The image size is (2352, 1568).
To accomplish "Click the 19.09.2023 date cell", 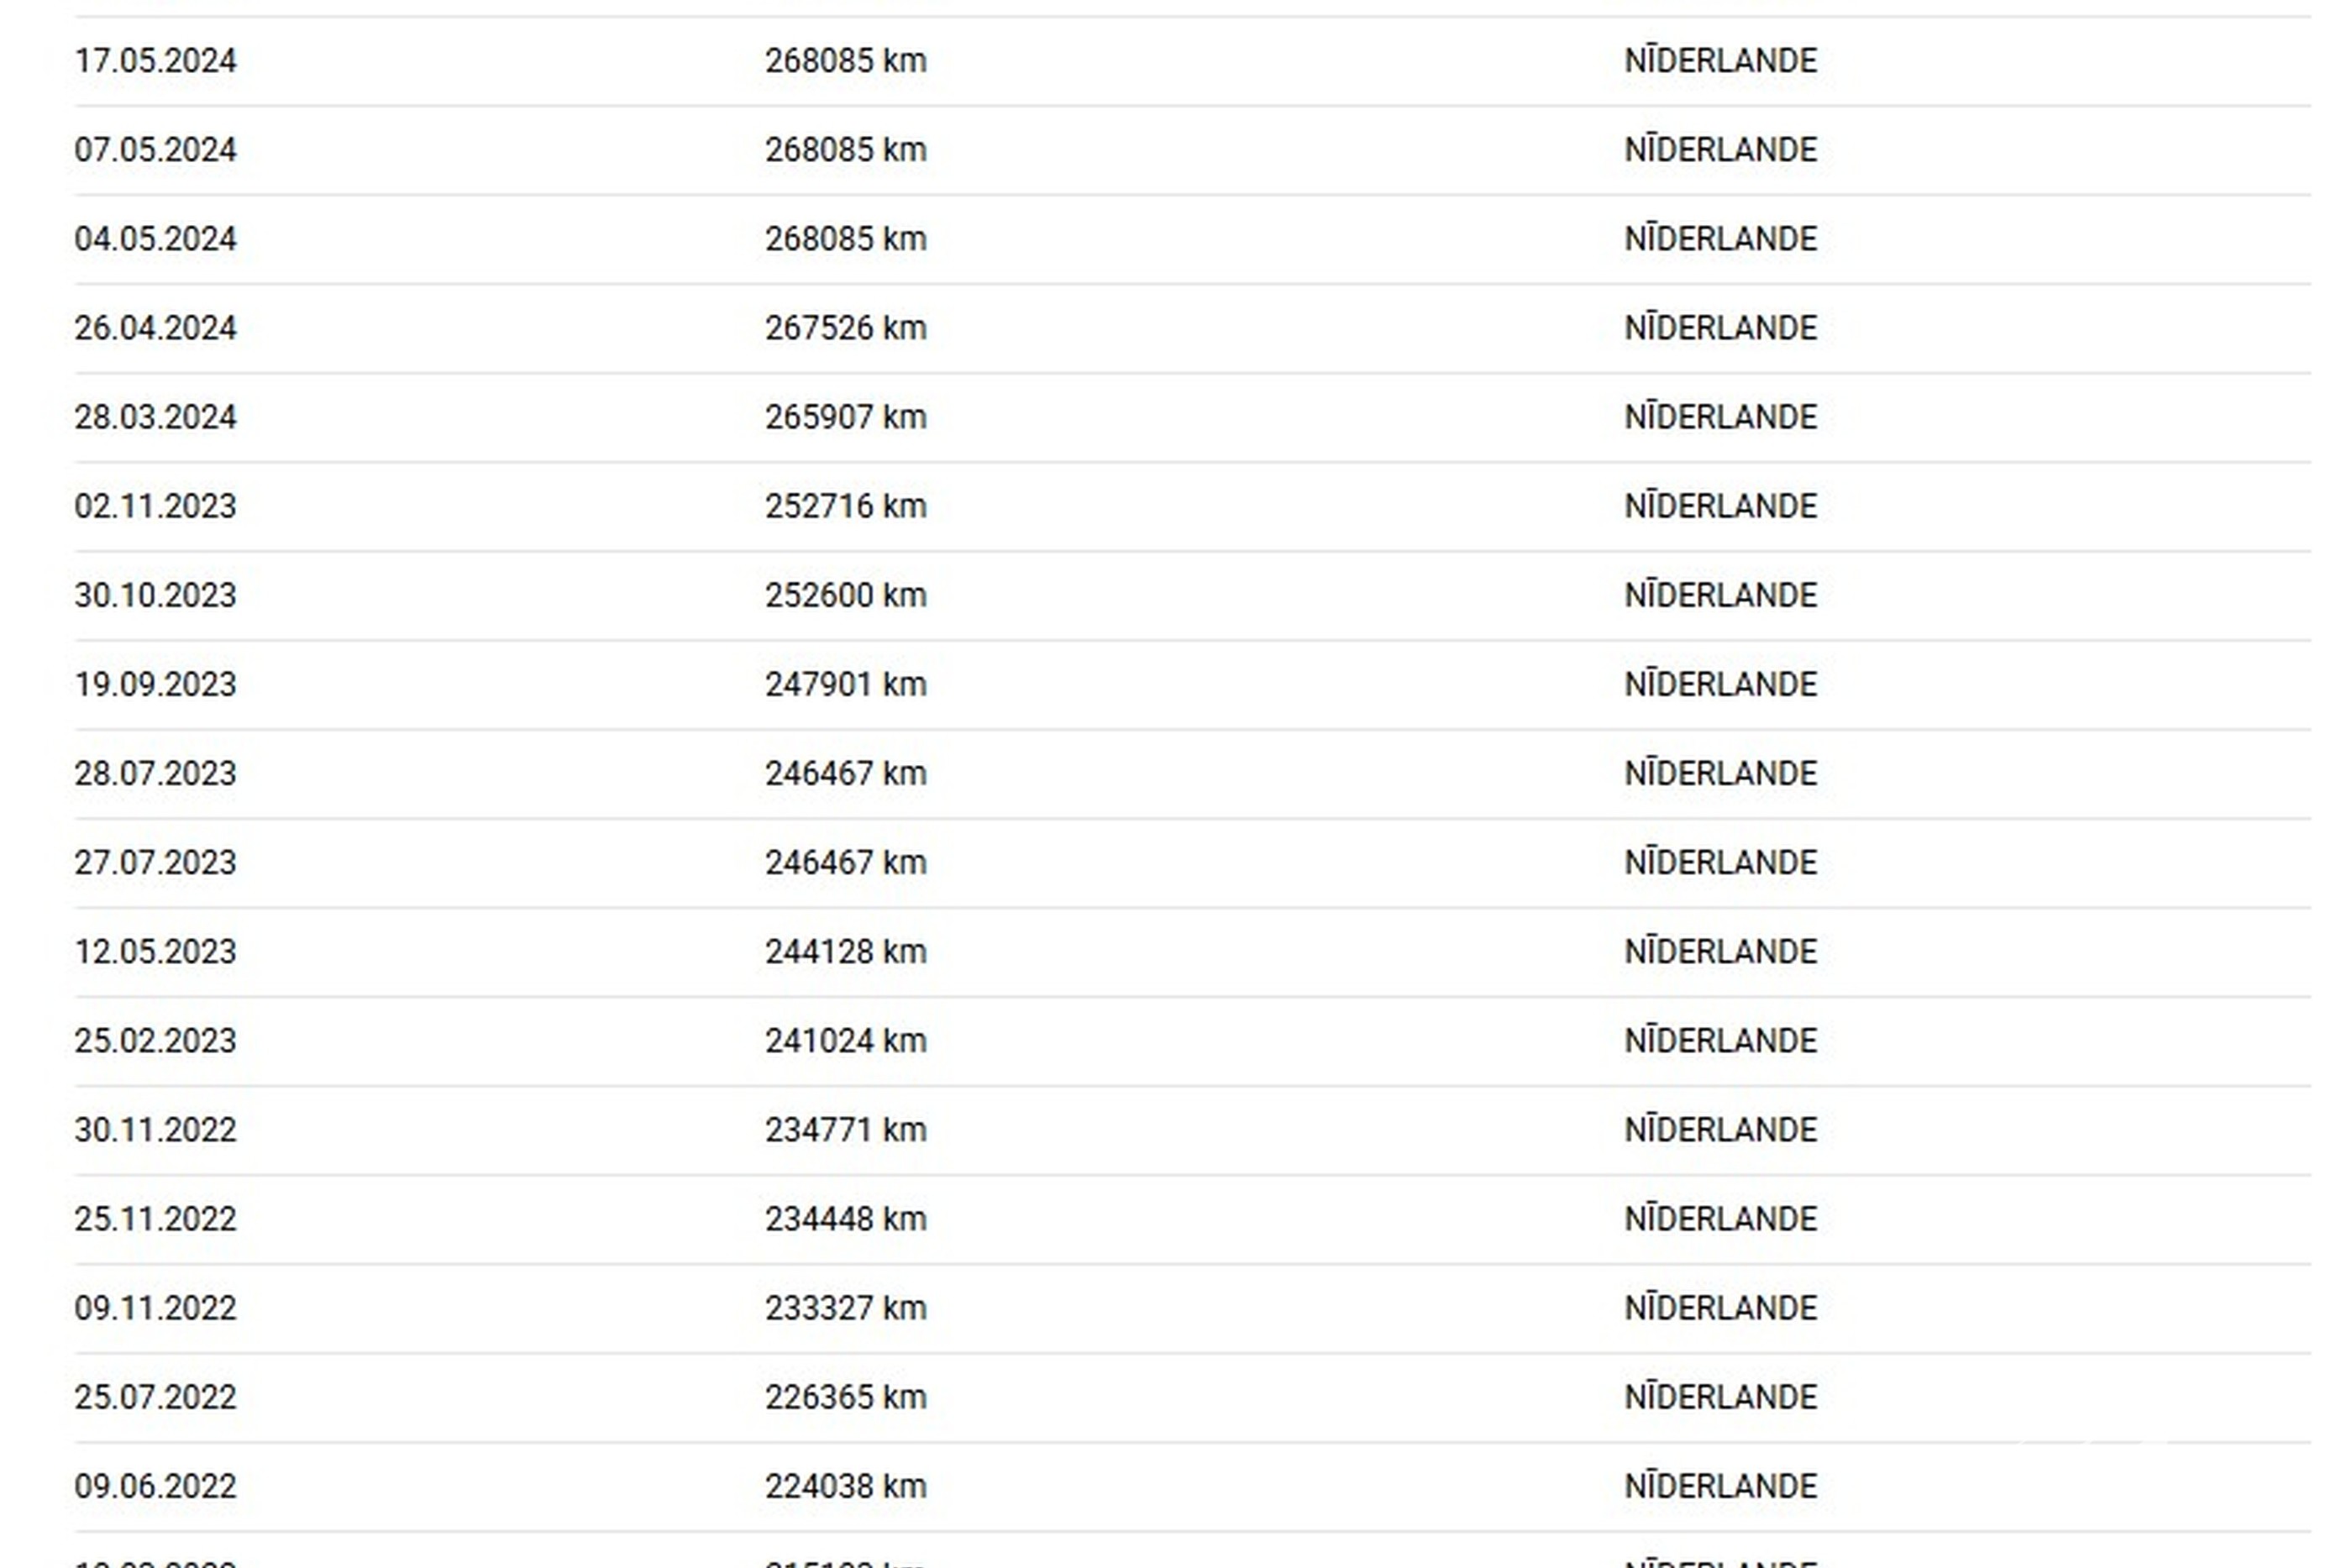I will point(155,684).
